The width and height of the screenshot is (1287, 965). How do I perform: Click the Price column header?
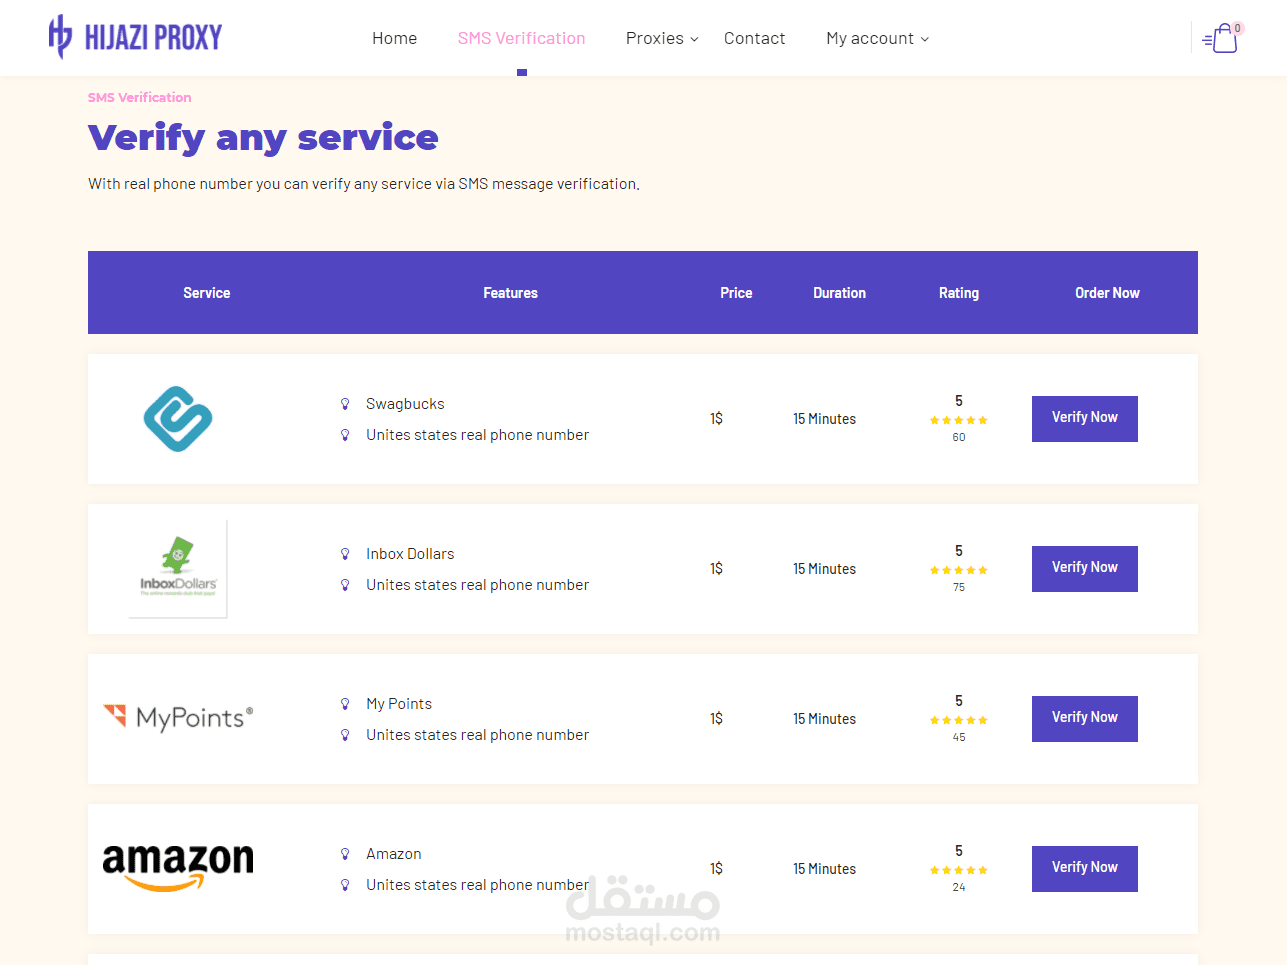pyautogui.click(x=736, y=293)
